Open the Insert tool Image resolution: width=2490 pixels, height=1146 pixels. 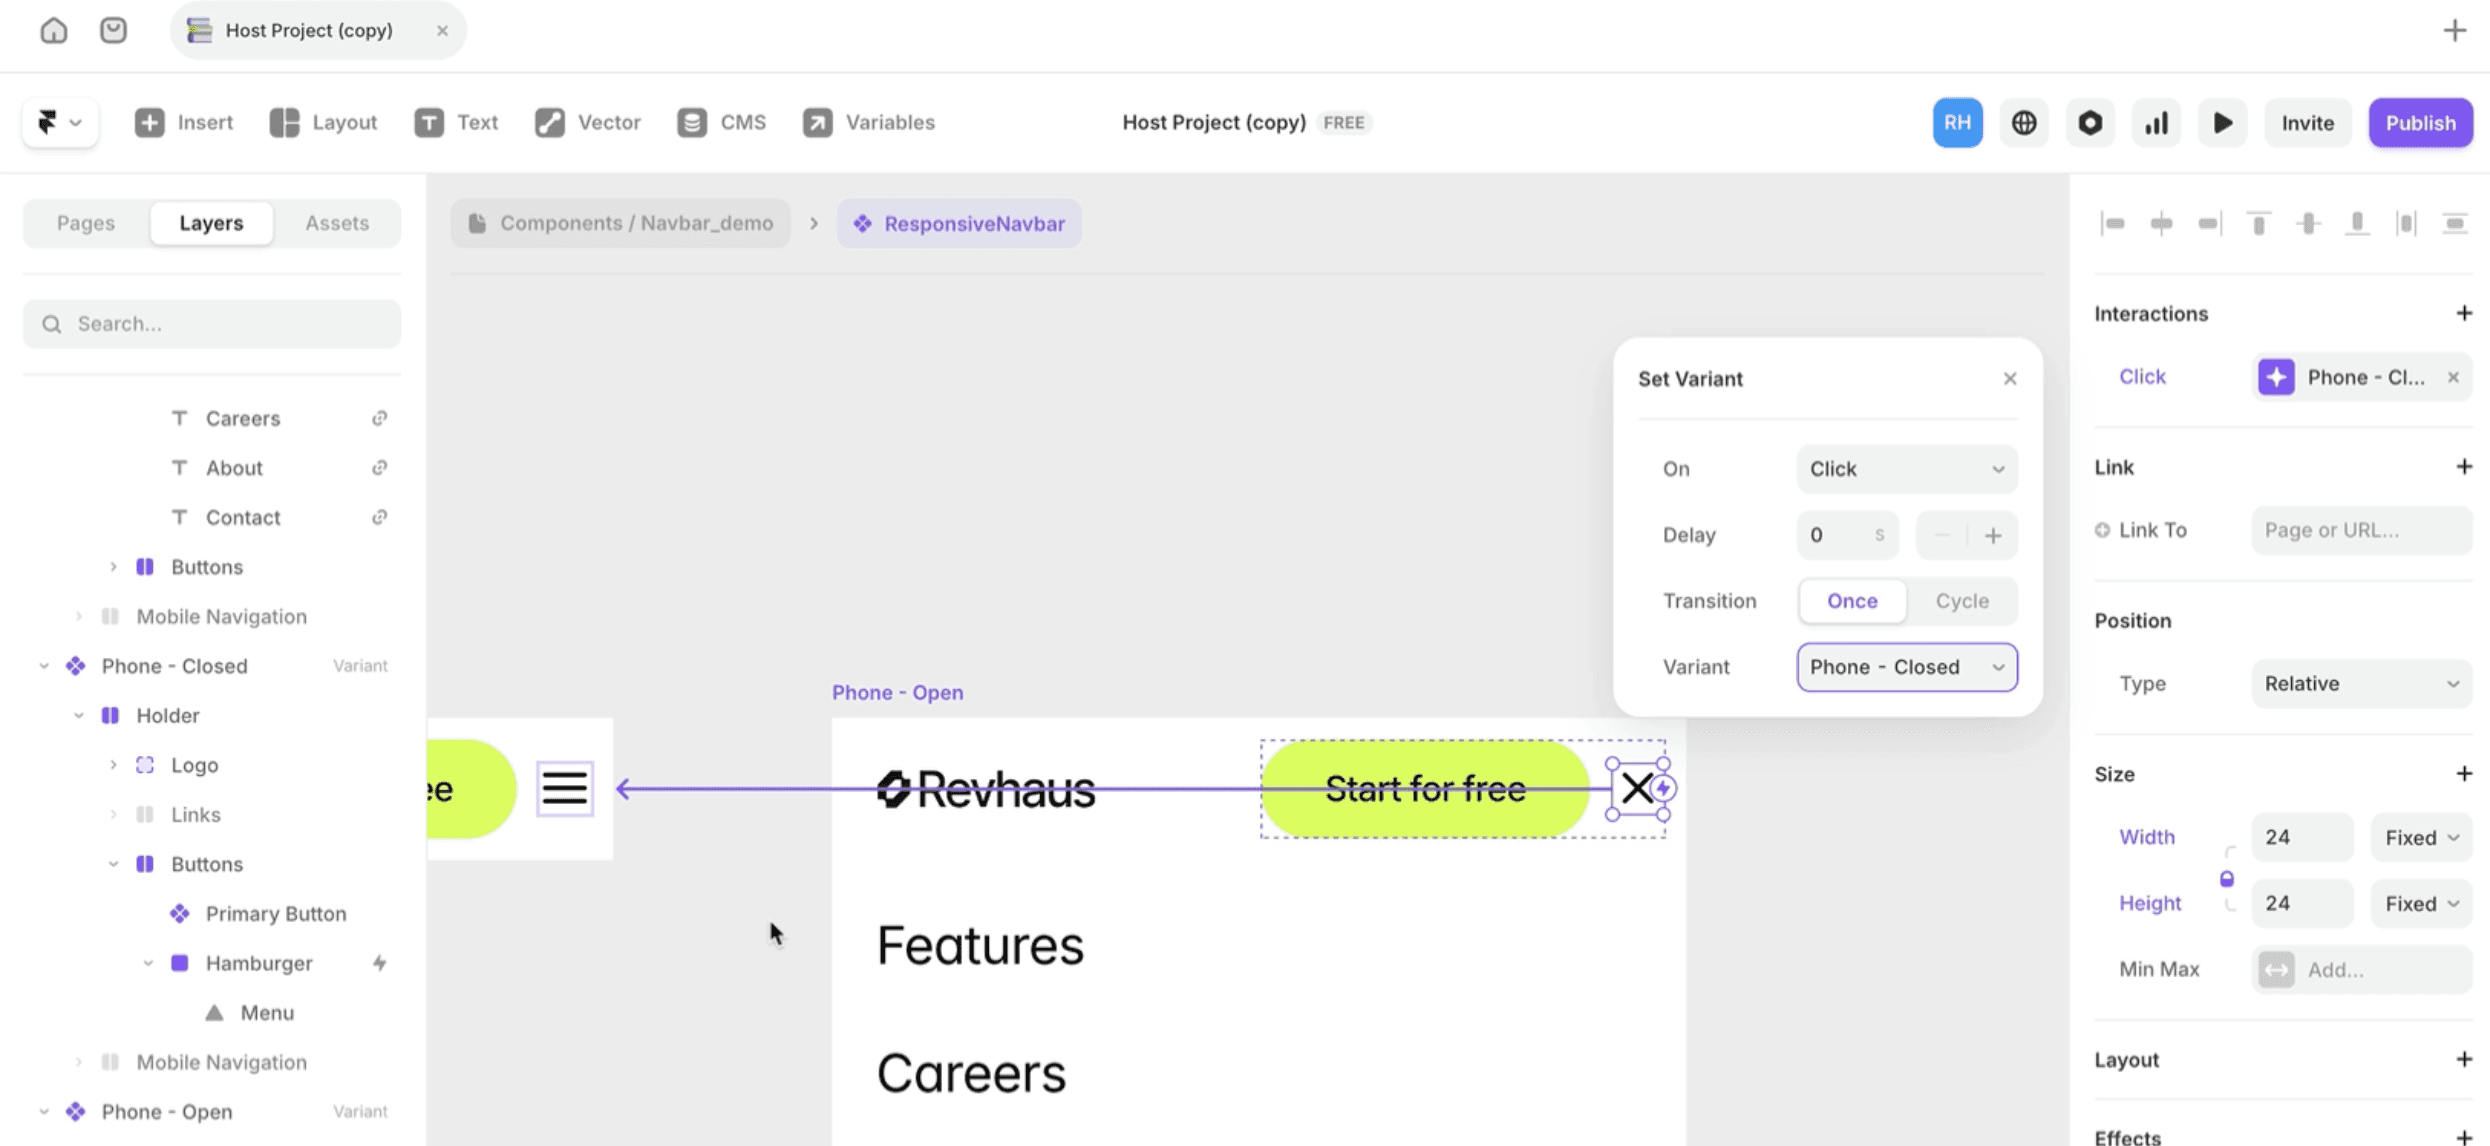(x=184, y=122)
